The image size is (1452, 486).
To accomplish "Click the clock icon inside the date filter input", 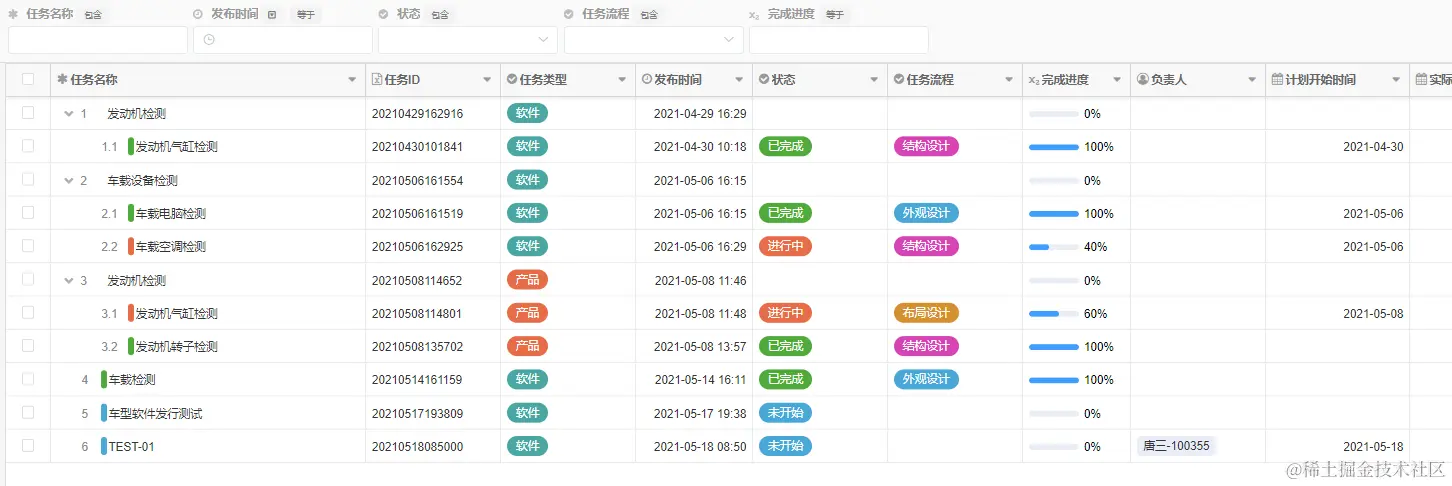I will point(210,40).
